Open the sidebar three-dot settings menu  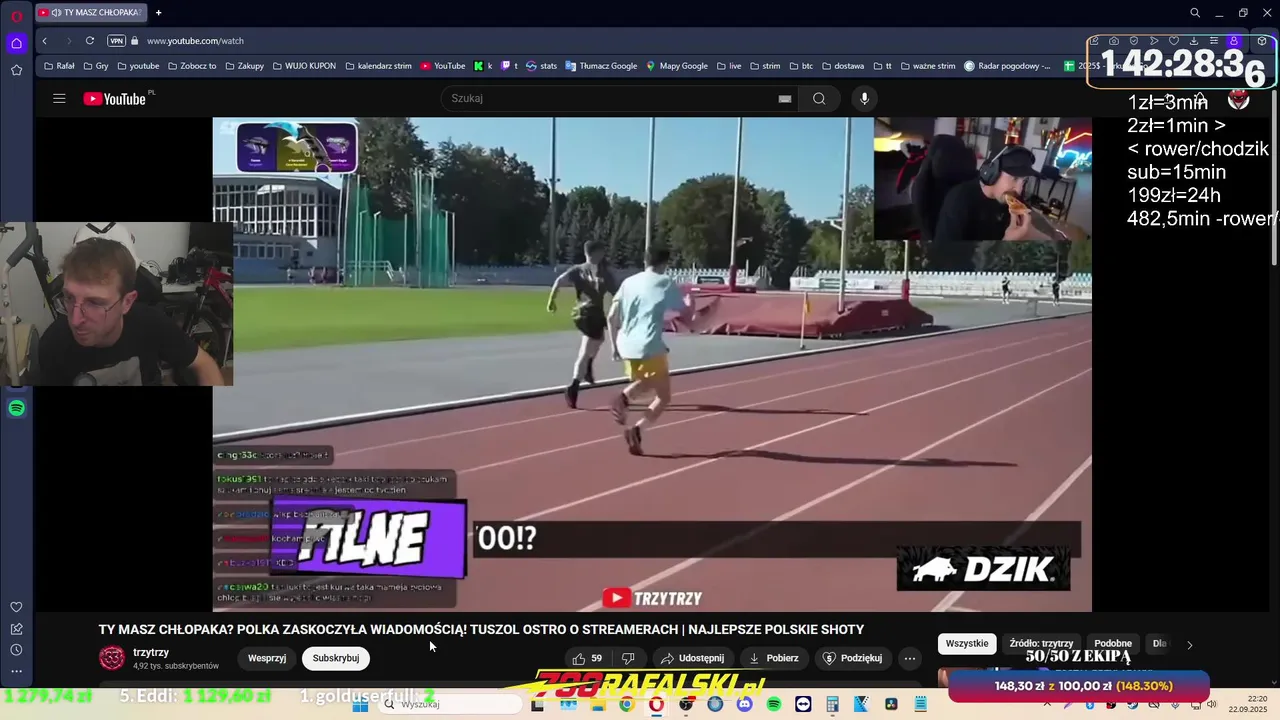pos(16,671)
